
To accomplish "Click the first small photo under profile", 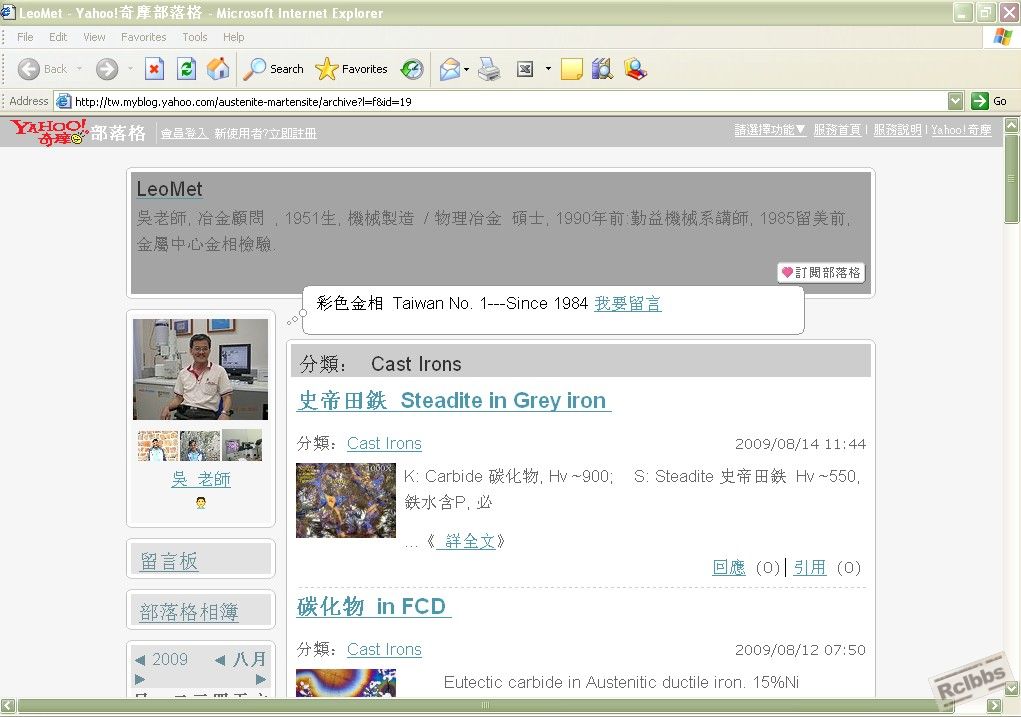I will tap(158, 445).
